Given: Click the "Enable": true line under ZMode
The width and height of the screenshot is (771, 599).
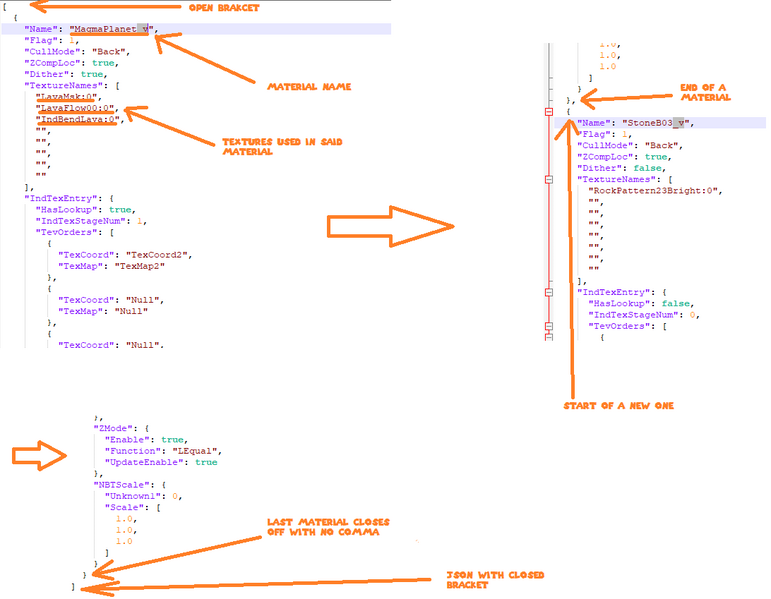Looking at the screenshot, I should 146,440.
